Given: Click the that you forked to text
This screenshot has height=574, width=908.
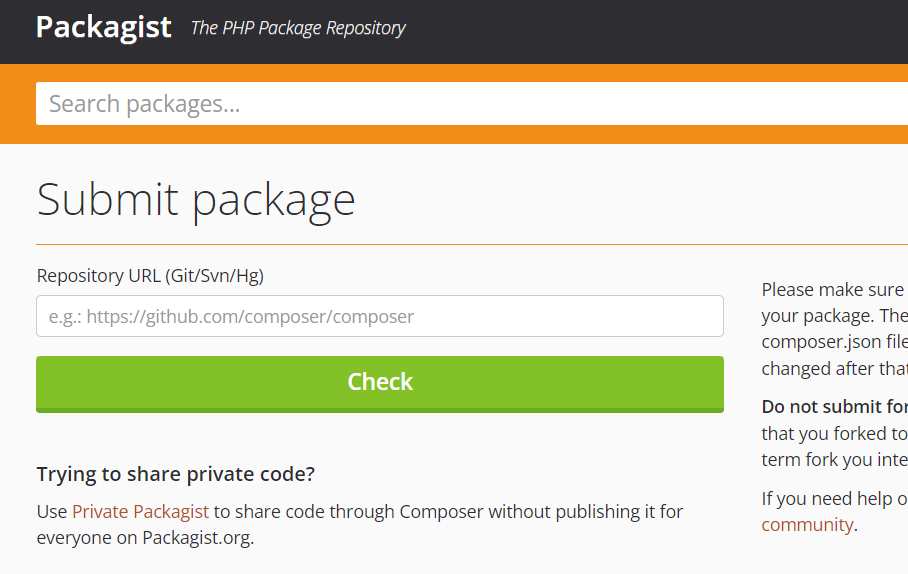Looking at the screenshot, I should [x=834, y=433].
